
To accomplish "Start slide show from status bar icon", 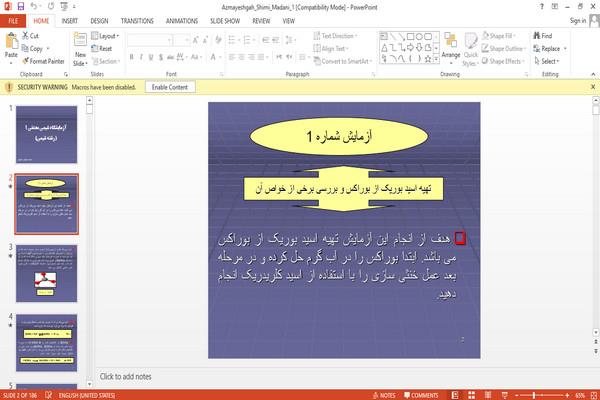I will pyautogui.click(x=505, y=395).
